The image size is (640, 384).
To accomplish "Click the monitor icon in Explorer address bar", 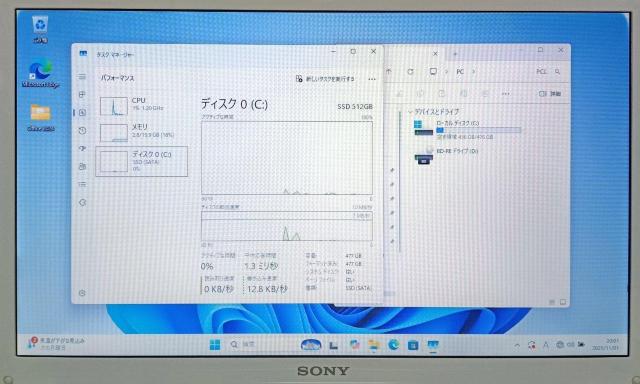I will coord(433,71).
